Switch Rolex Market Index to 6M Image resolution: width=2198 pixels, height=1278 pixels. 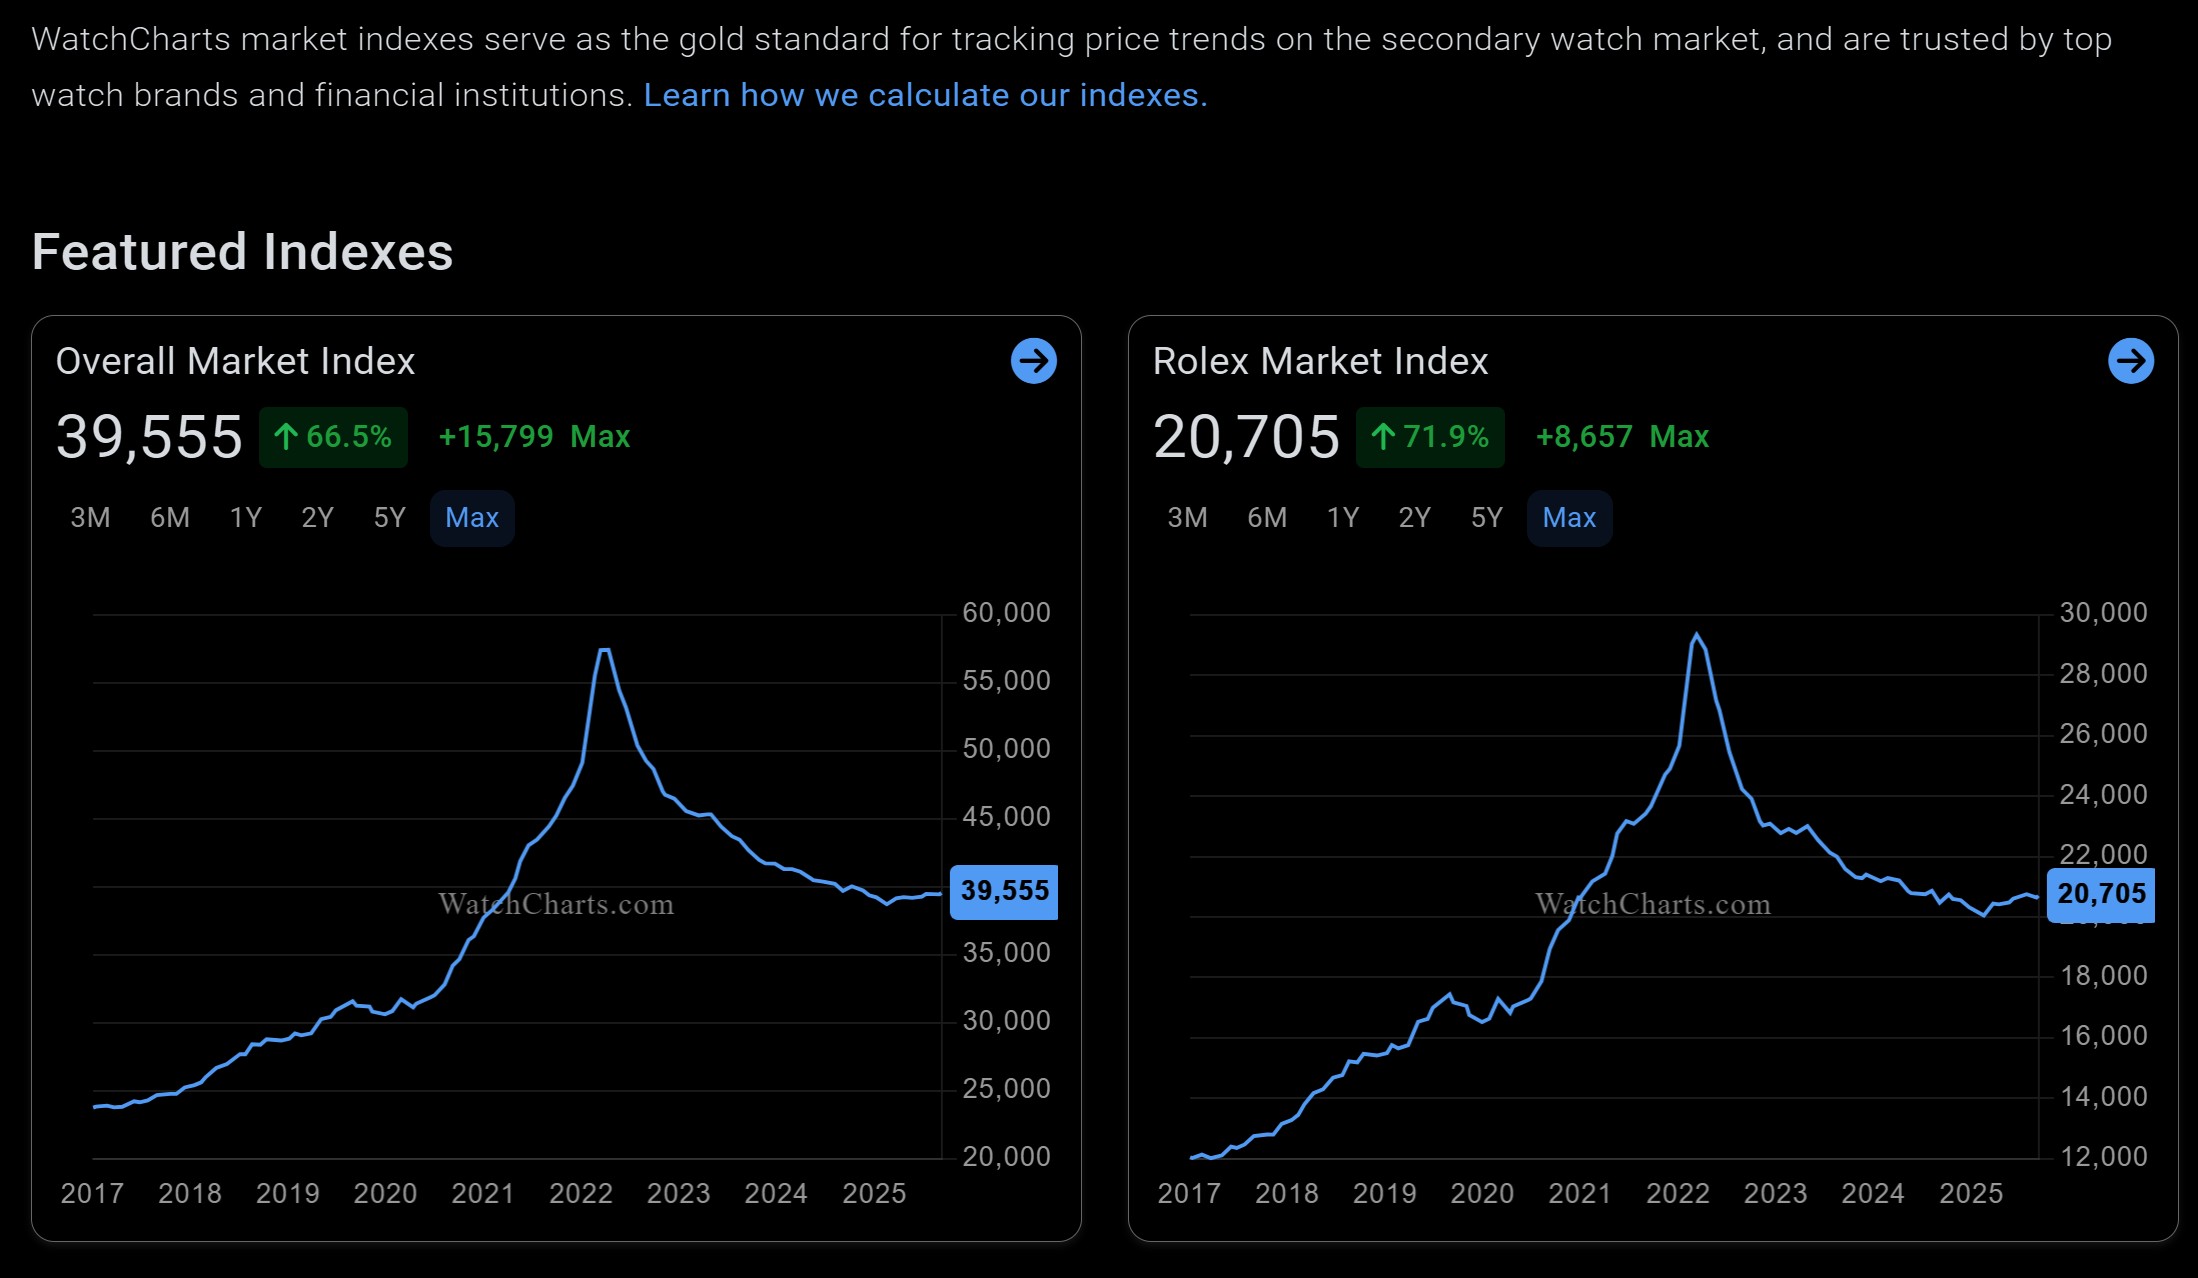(1266, 518)
